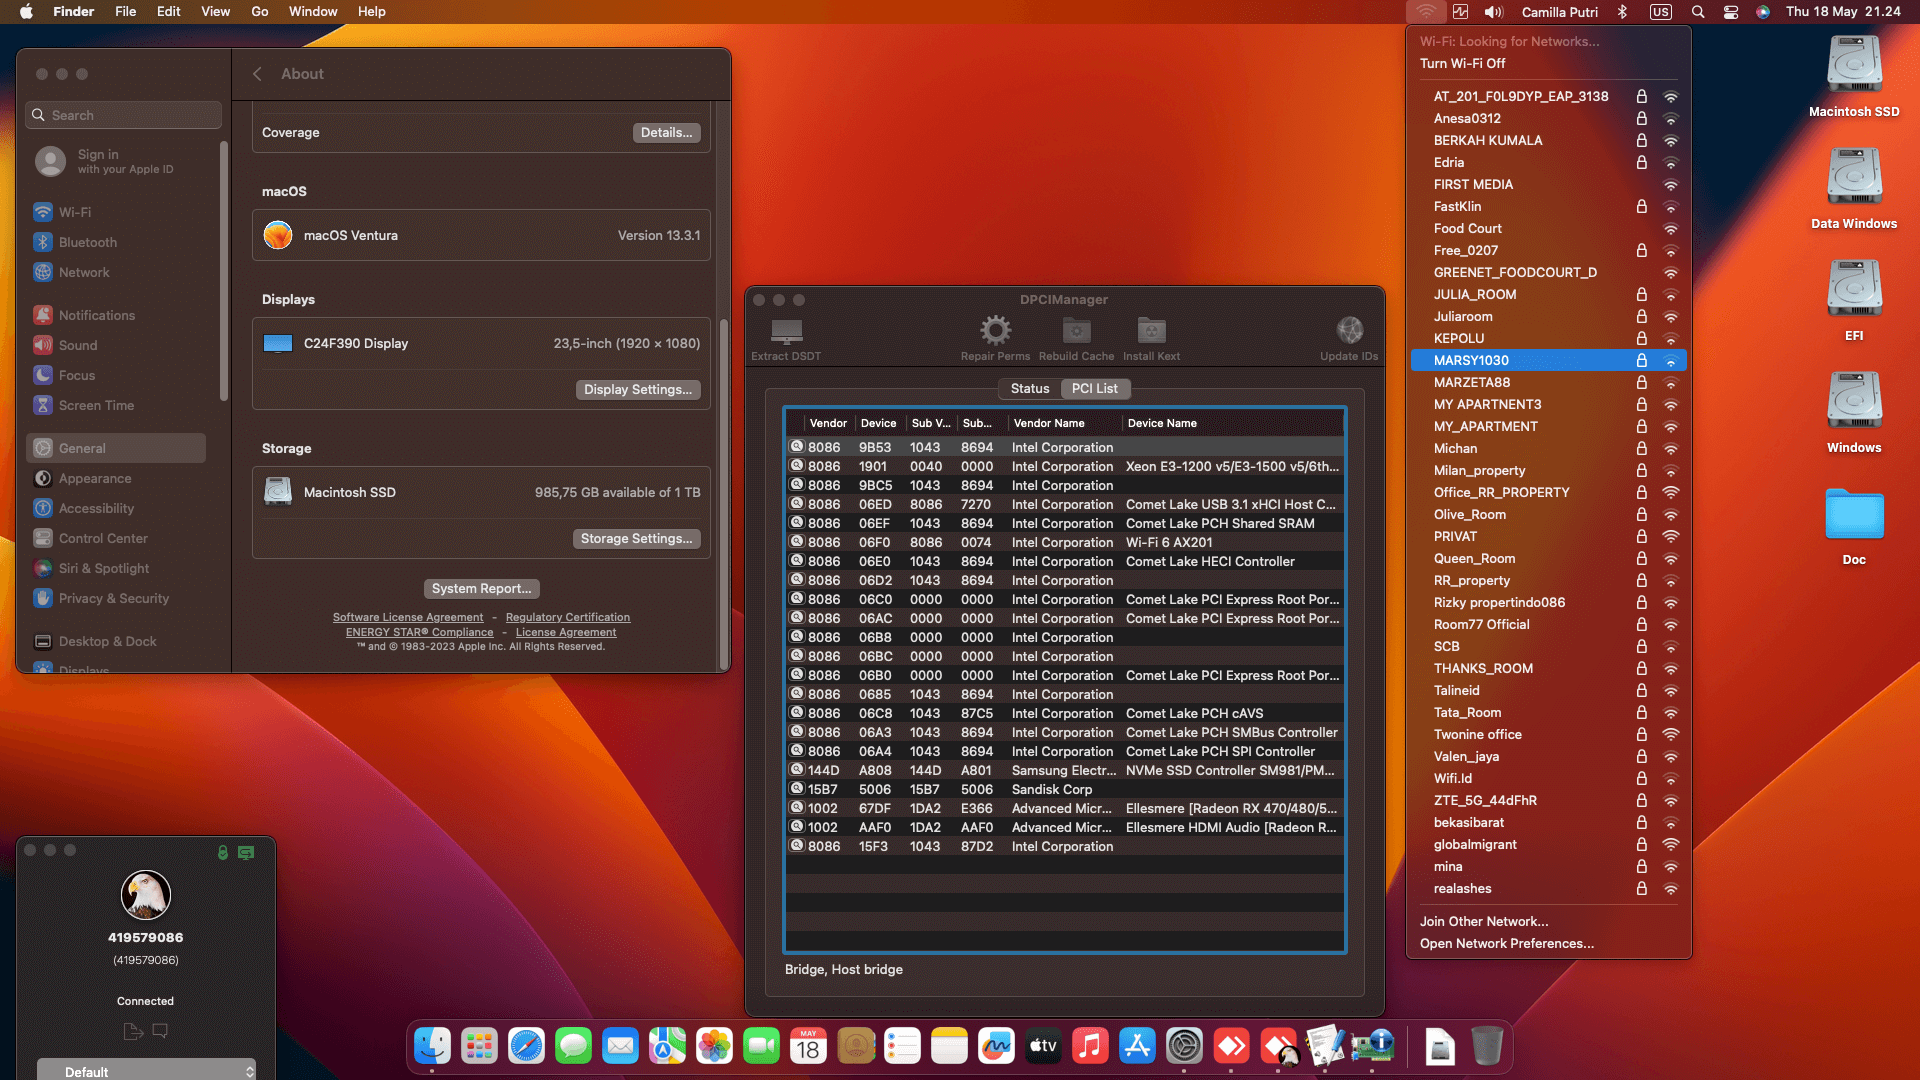
Task: Go back from About page
Action: (257, 74)
